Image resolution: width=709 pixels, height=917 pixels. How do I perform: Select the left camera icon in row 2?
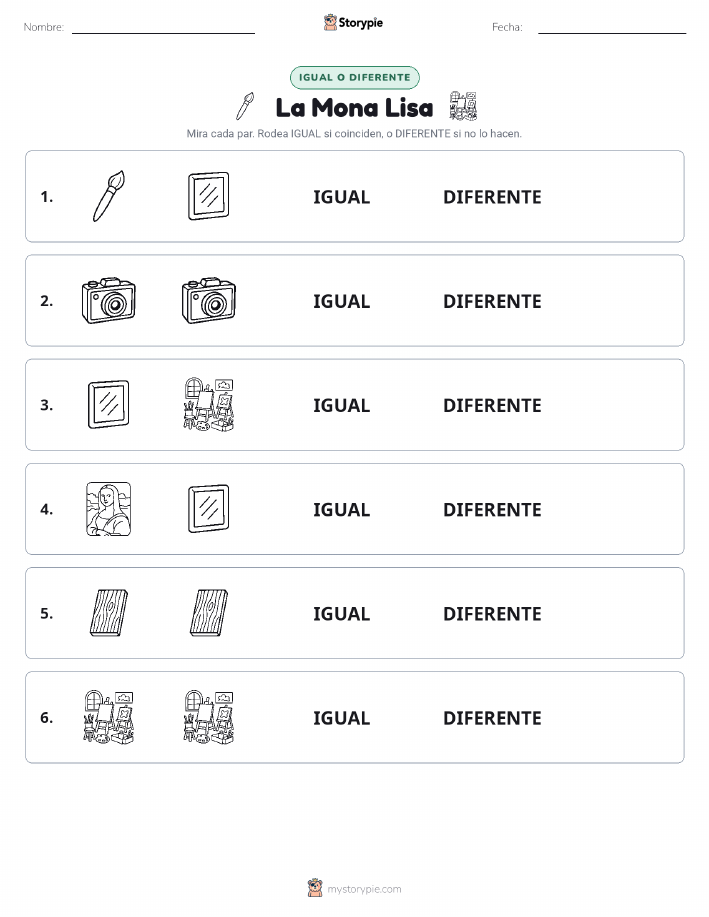(x=109, y=301)
